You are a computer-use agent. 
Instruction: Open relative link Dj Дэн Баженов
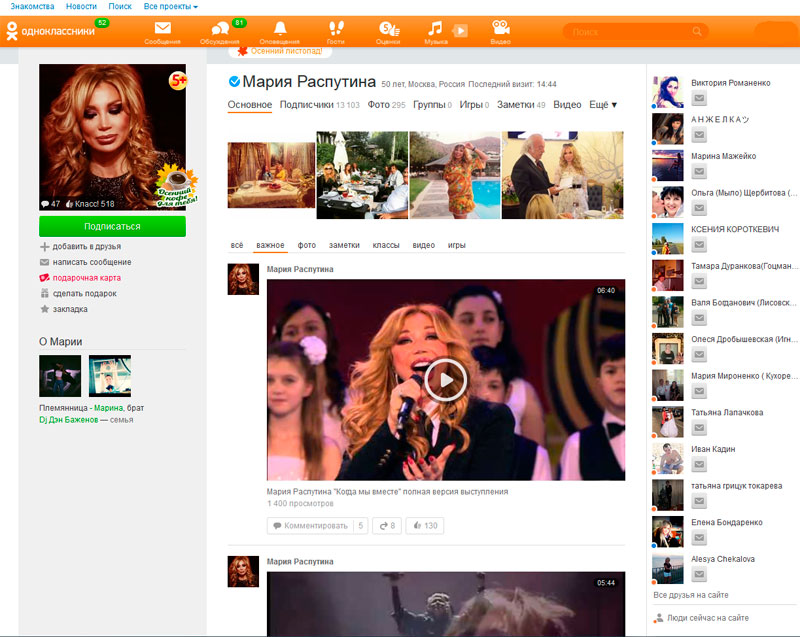click(x=68, y=420)
